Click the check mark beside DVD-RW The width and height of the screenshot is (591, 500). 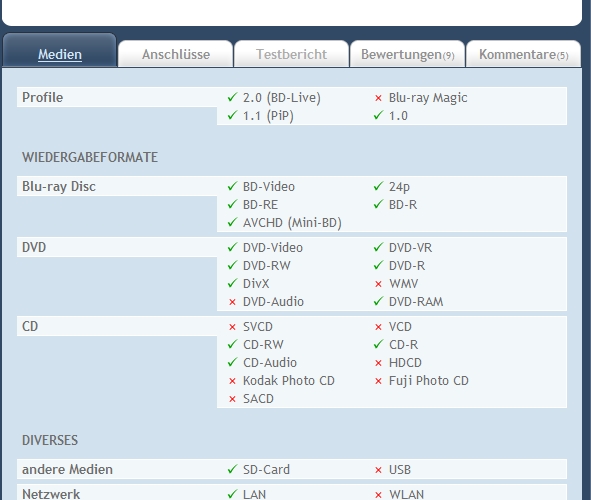click(233, 265)
